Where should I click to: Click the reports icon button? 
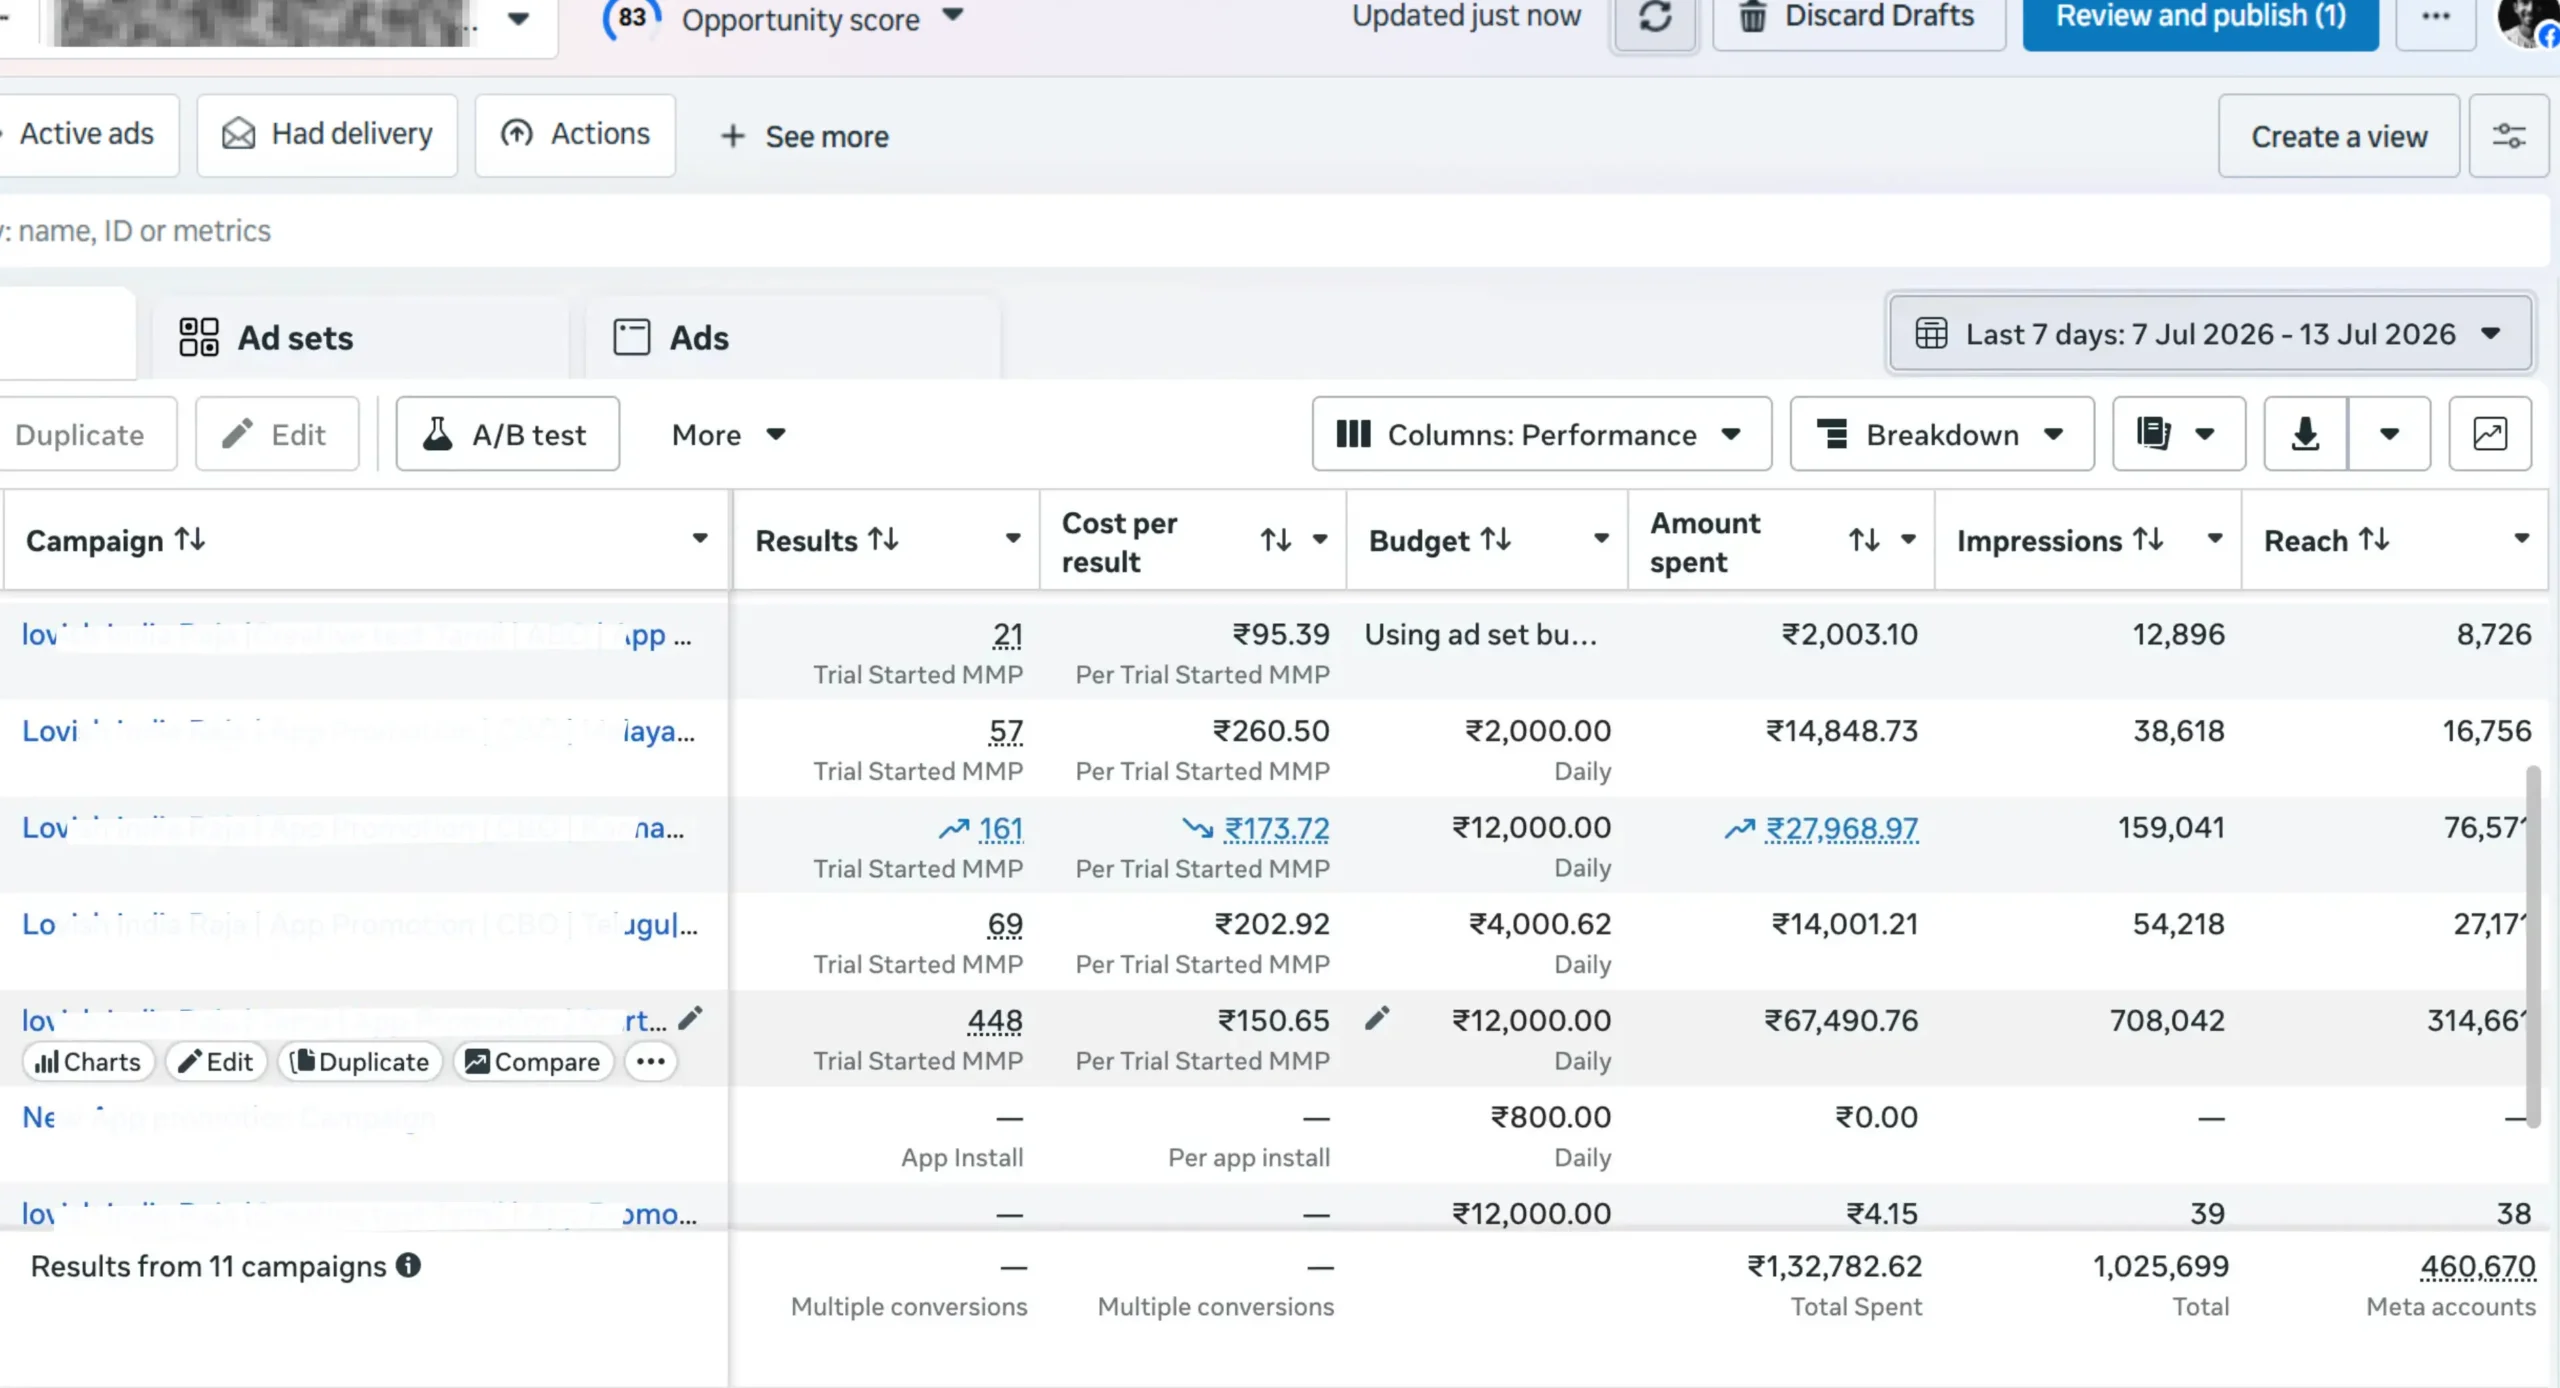pos(2178,434)
